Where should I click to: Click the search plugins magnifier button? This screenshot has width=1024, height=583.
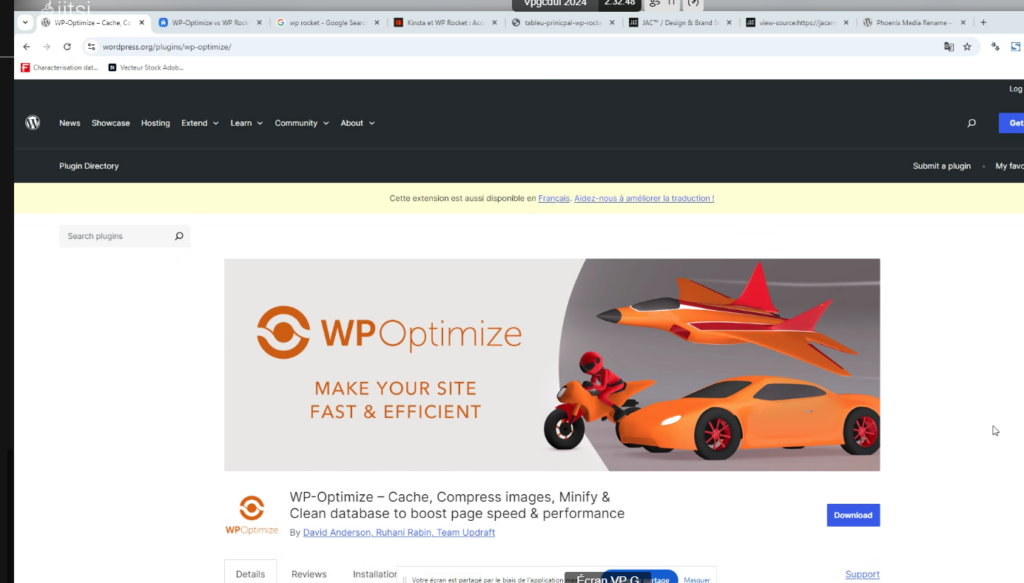tap(179, 236)
